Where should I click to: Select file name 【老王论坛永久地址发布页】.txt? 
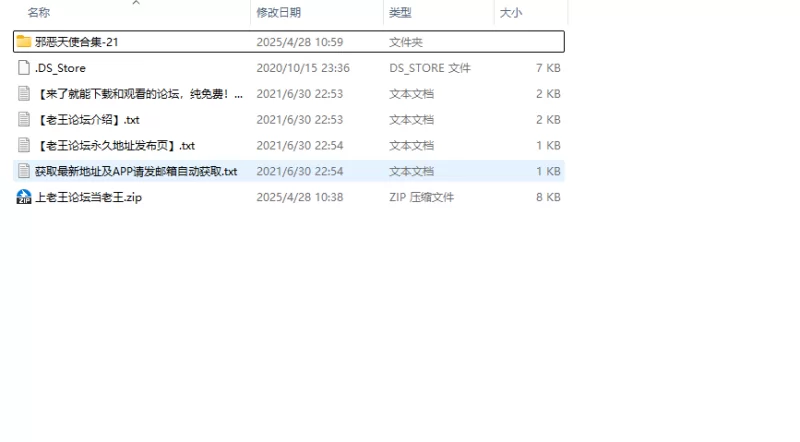tap(115, 145)
